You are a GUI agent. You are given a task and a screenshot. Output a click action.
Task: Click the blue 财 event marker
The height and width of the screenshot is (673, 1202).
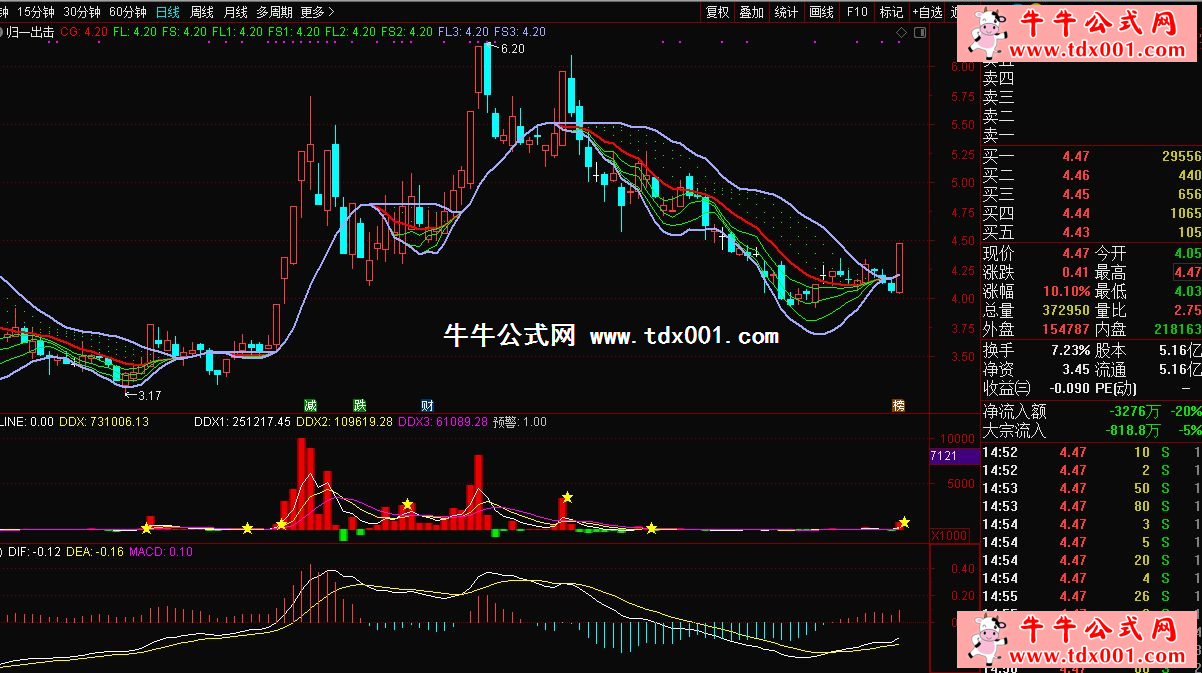pyautogui.click(x=427, y=405)
